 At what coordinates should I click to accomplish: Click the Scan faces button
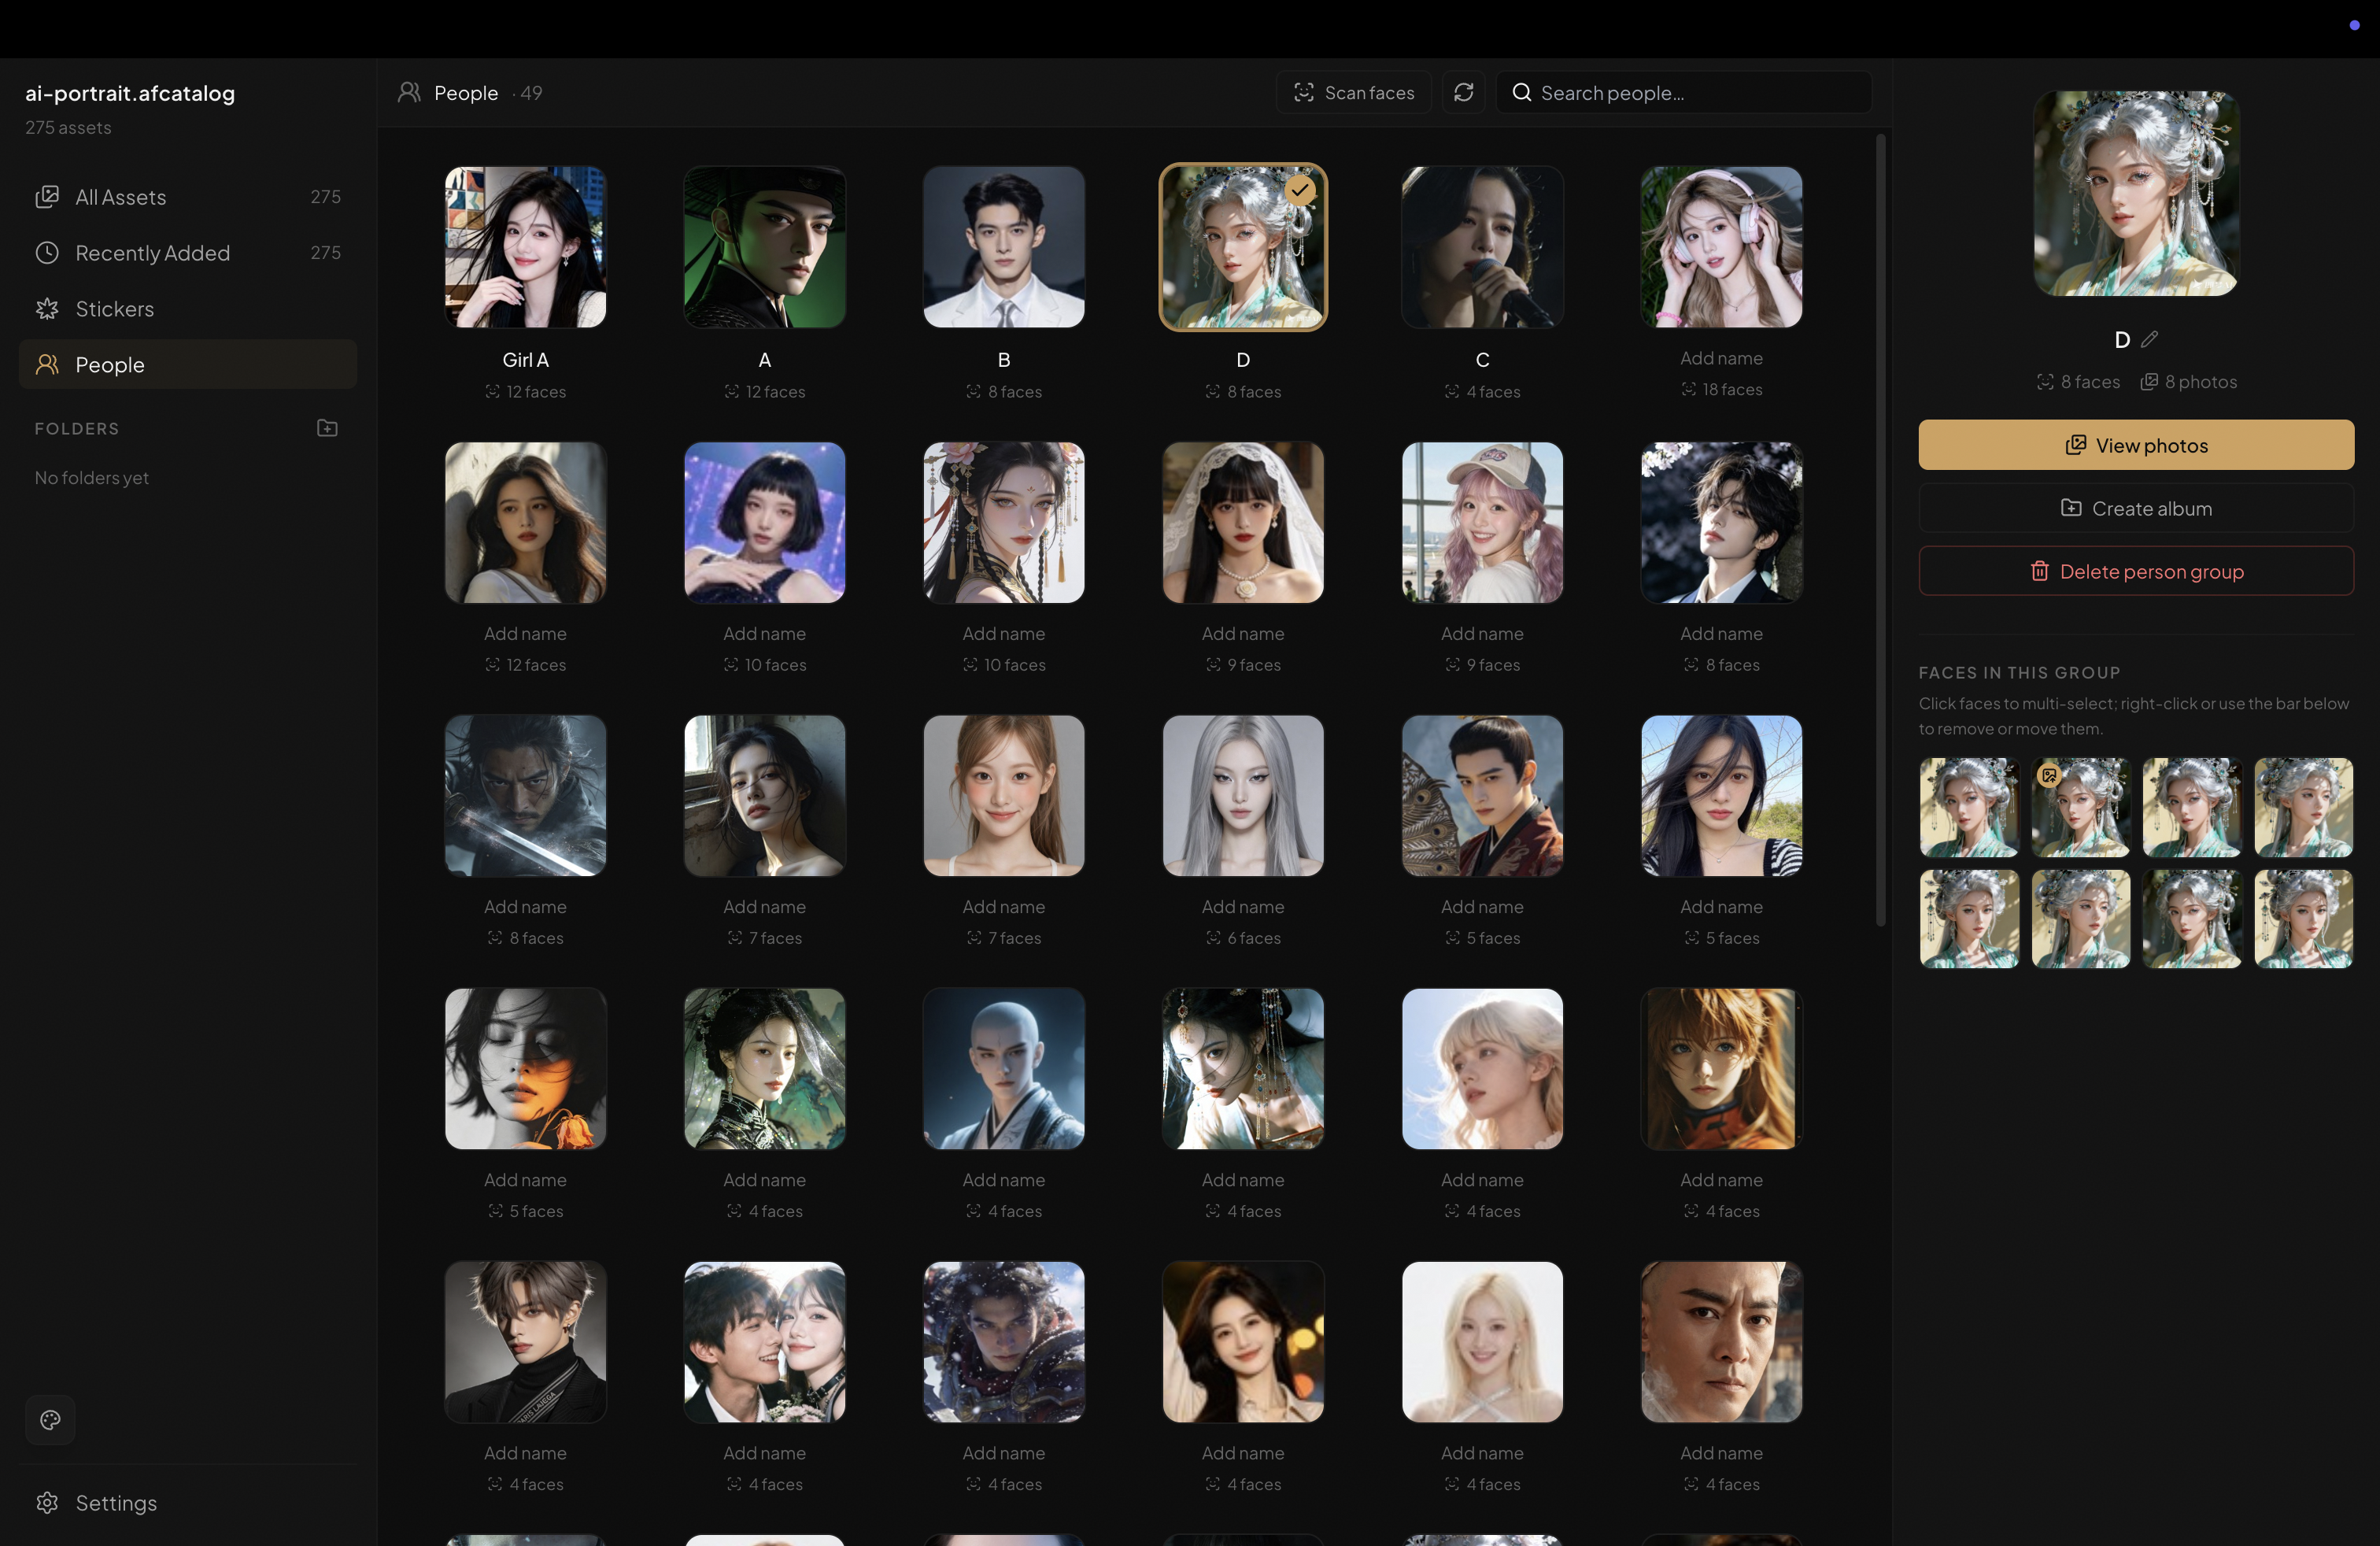click(x=1353, y=92)
